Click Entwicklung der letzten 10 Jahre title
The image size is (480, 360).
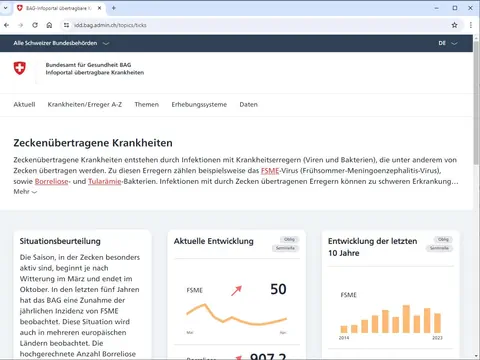[x=372, y=247]
